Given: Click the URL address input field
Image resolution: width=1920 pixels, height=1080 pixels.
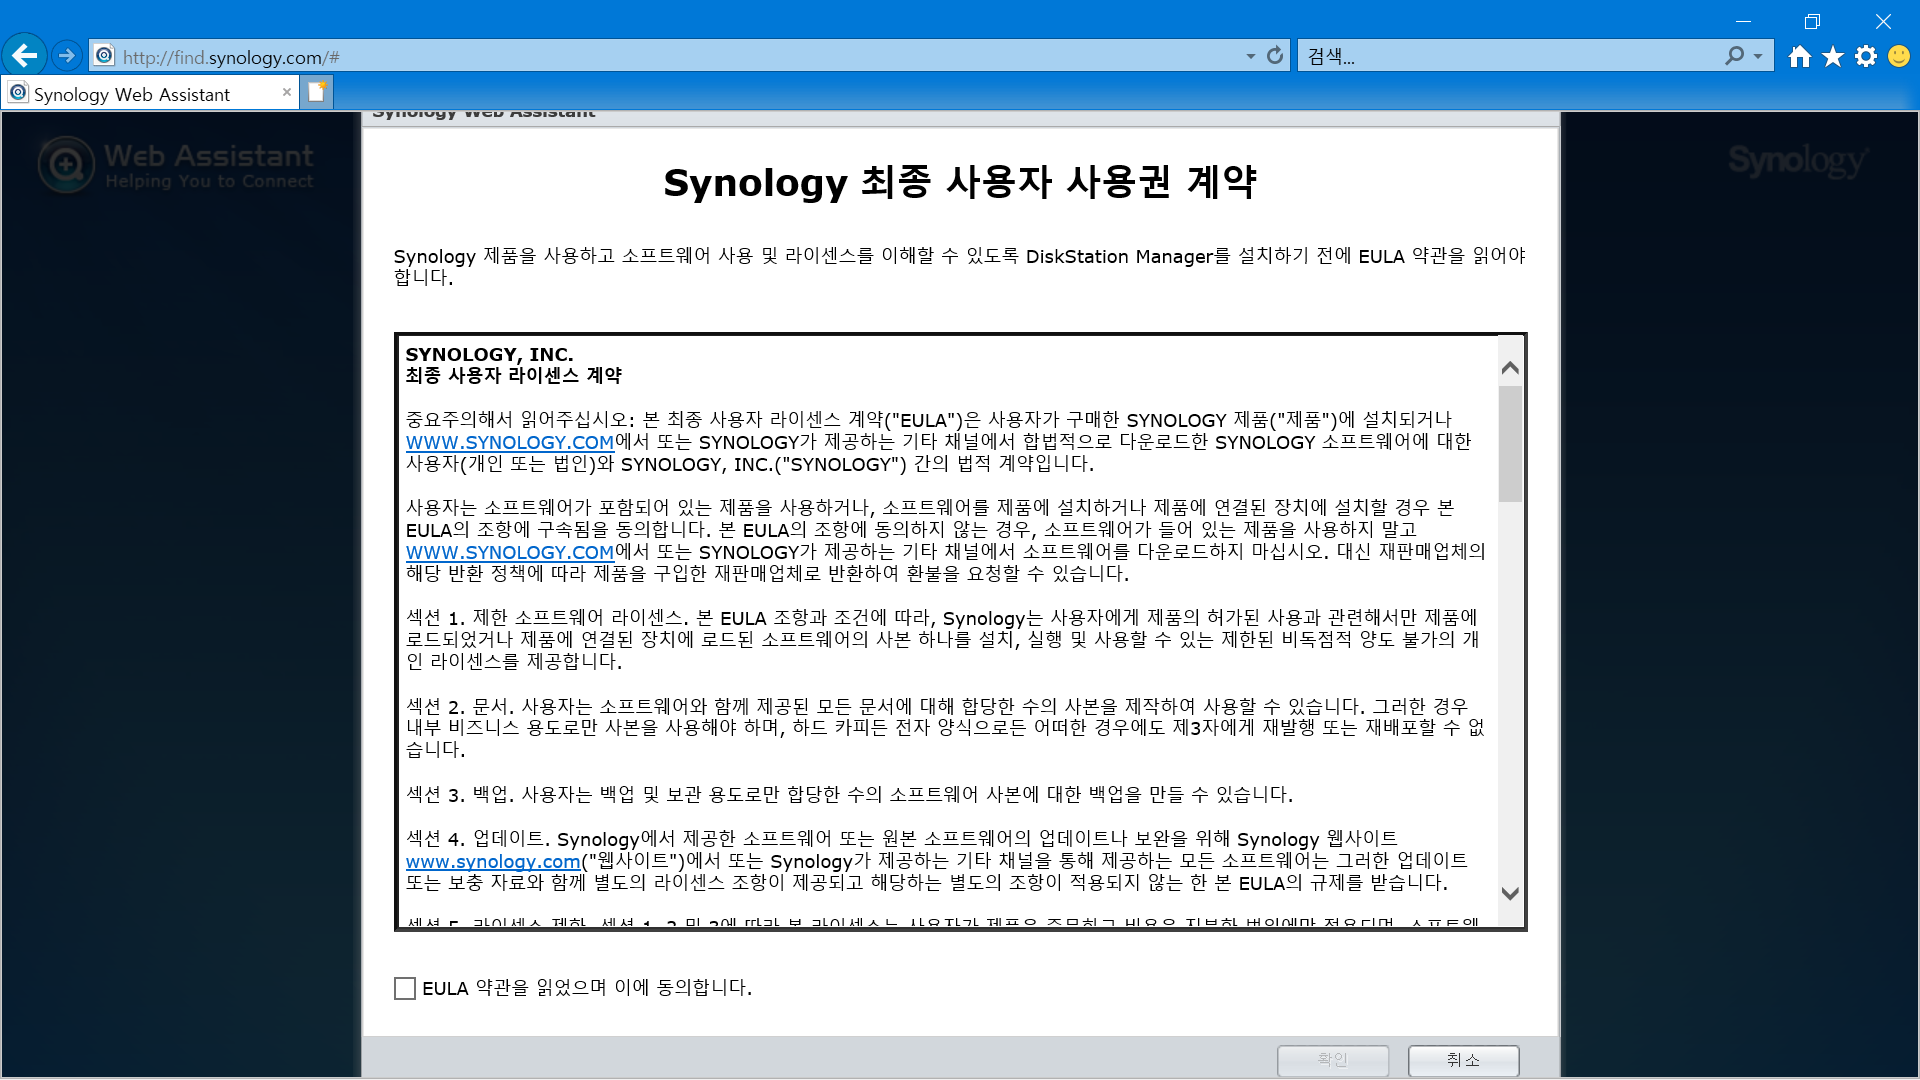Looking at the screenshot, I should [x=680, y=57].
